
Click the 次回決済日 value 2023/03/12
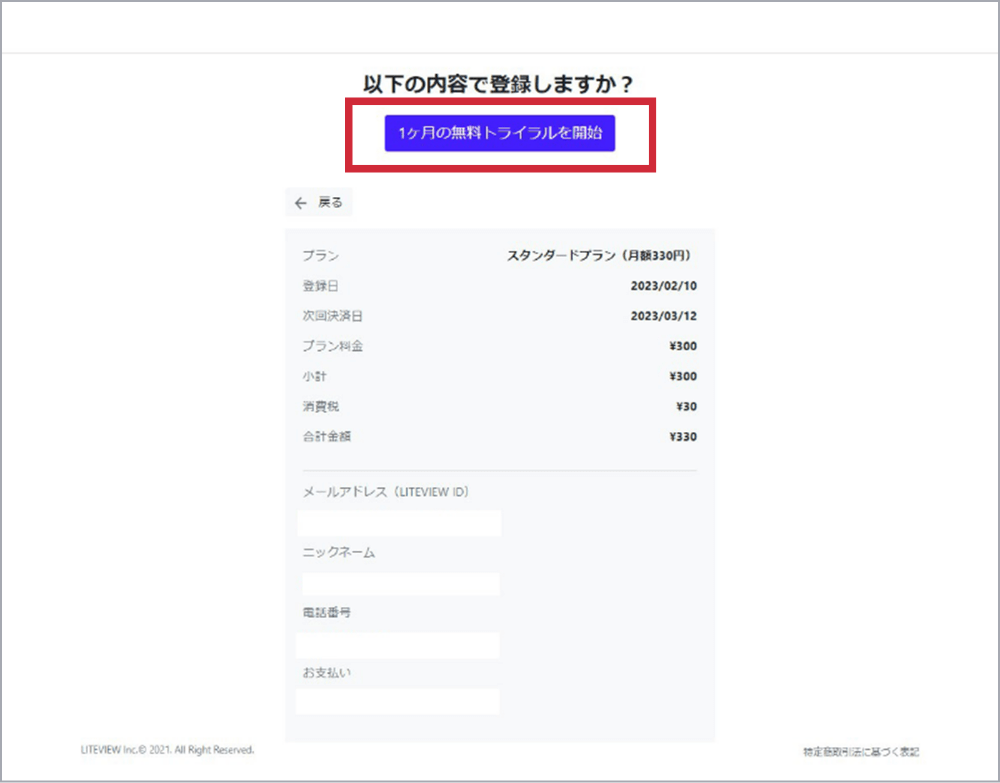663,316
